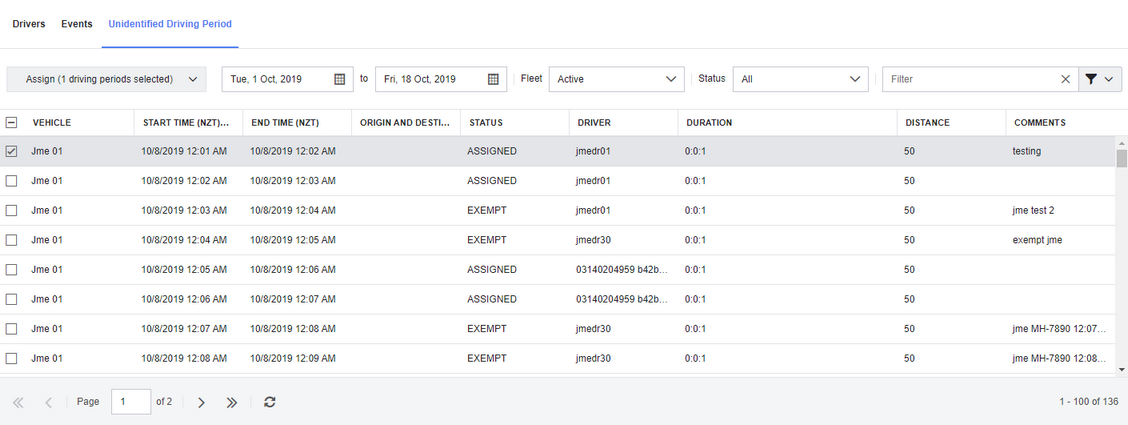Sort by the STATUS column header
1128x425 pixels.
[x=486, y=123]
